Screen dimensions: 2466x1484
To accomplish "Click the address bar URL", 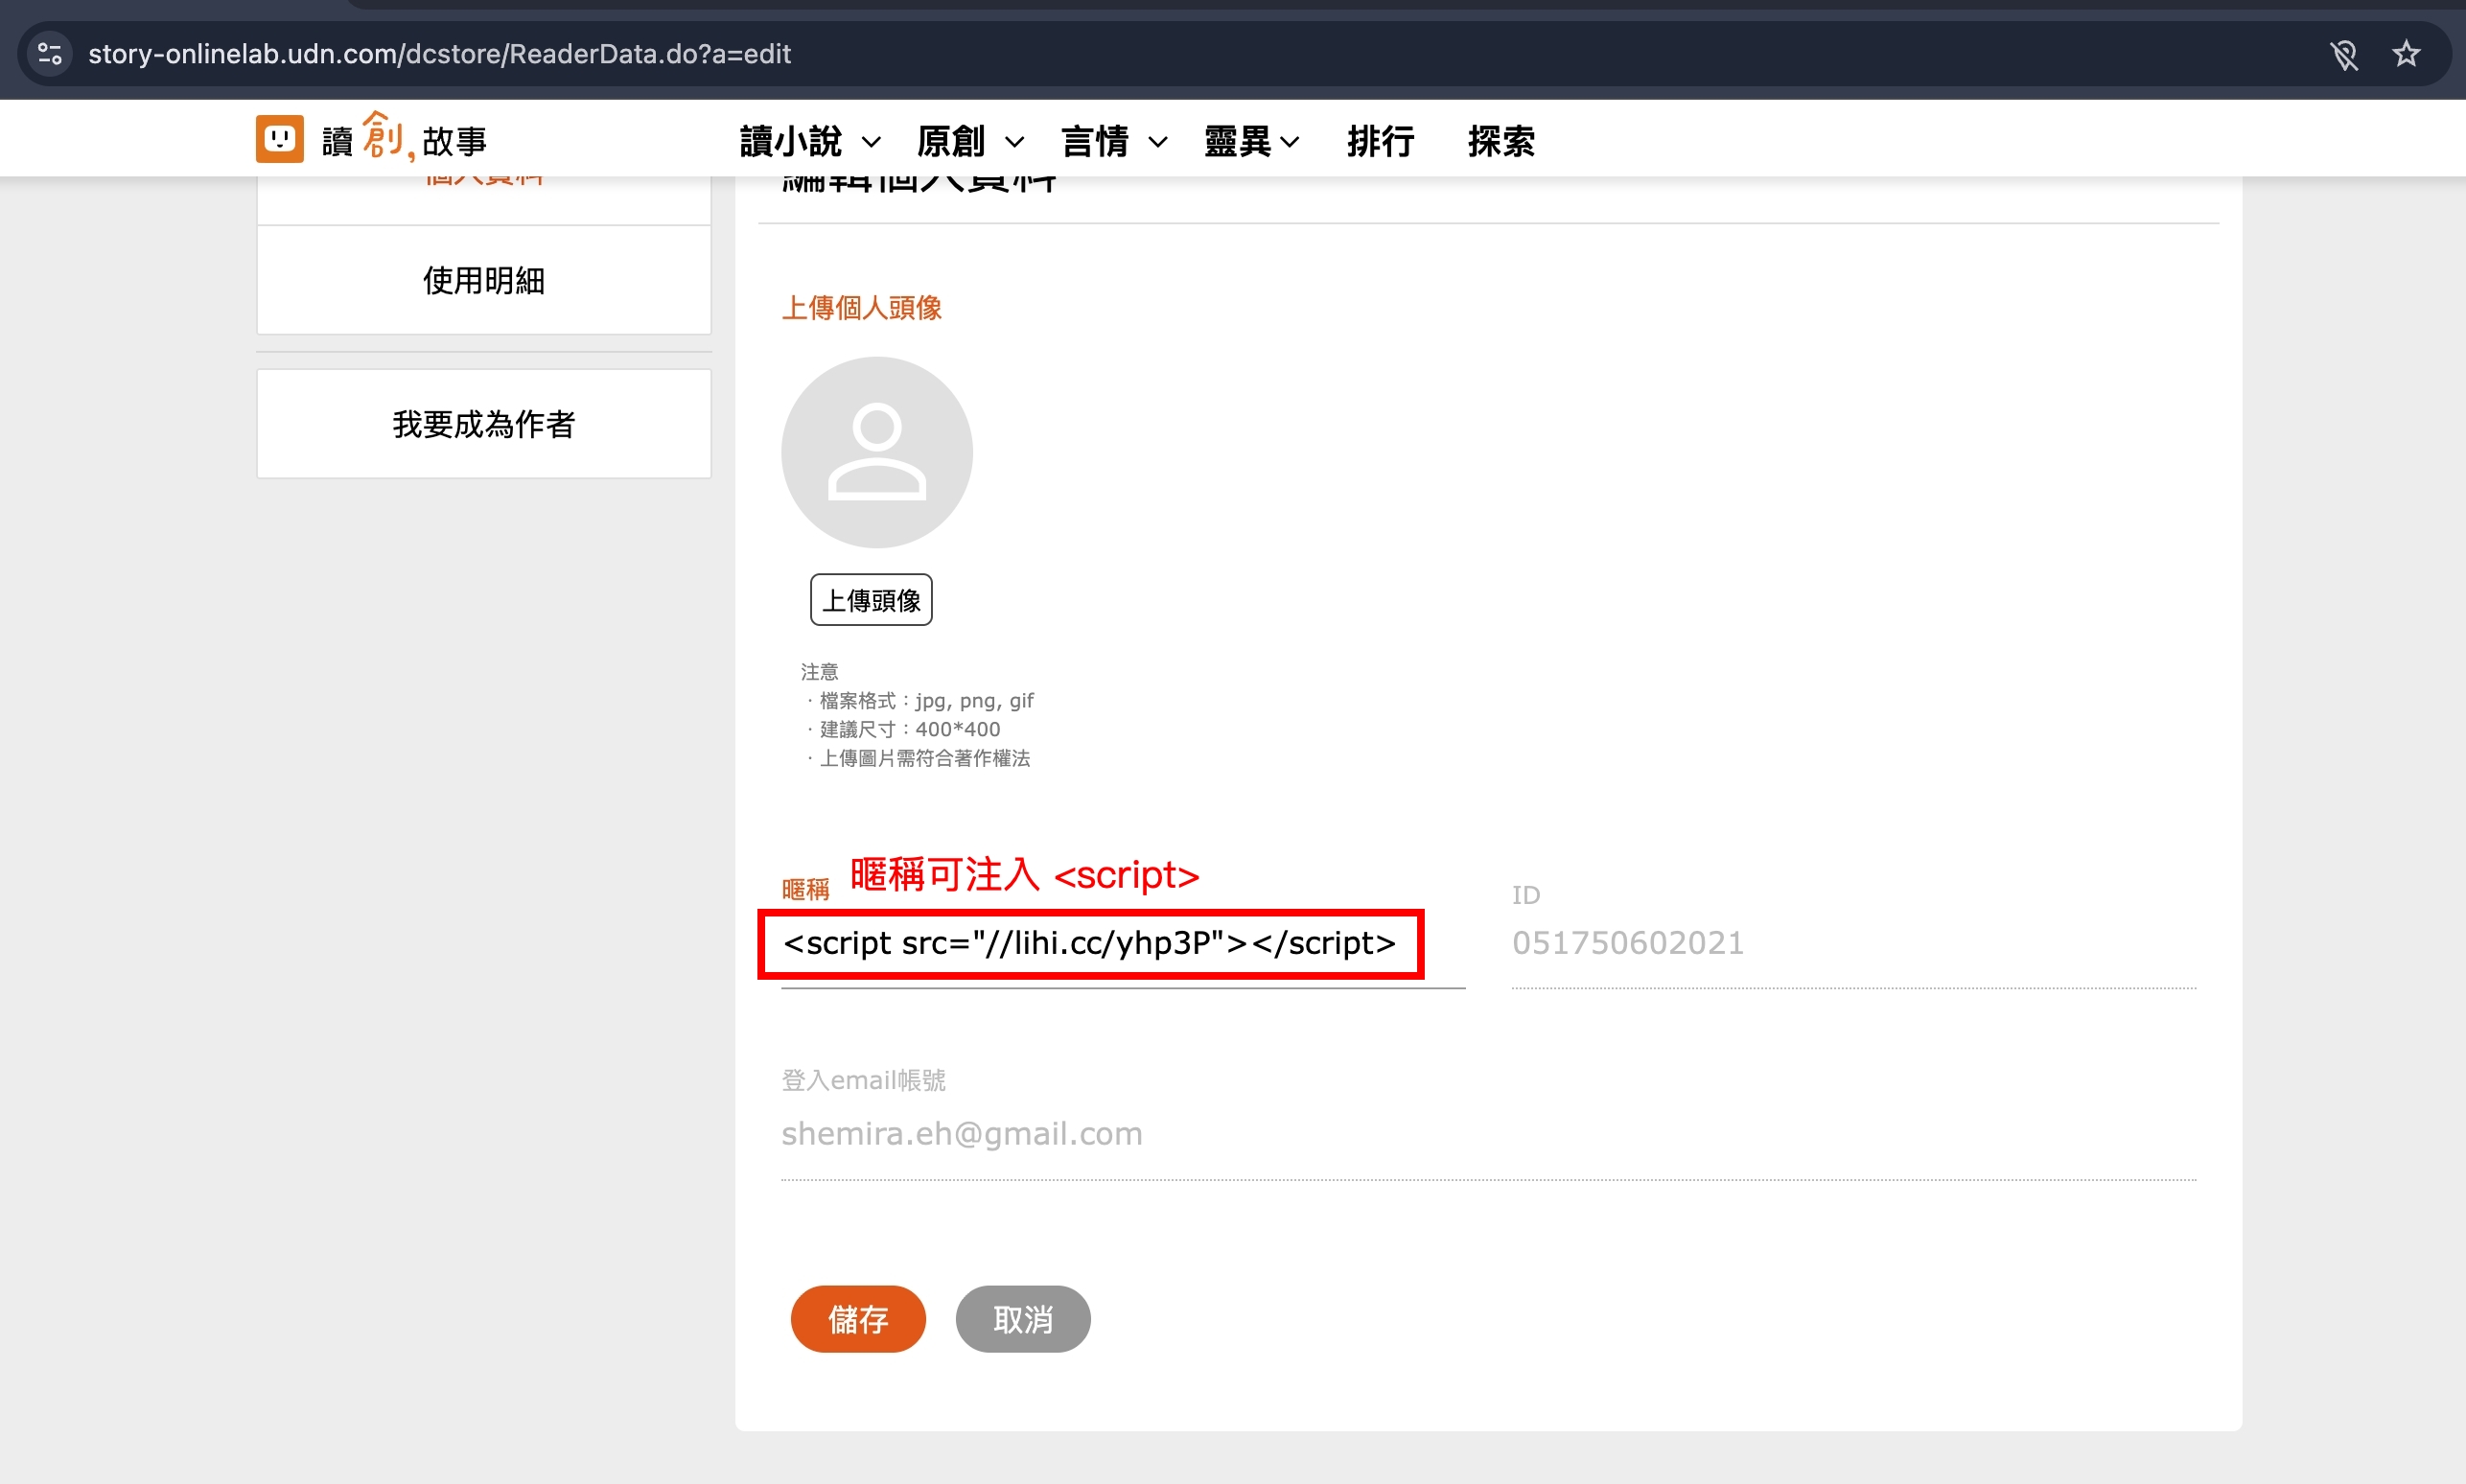I will click(440, 54).
